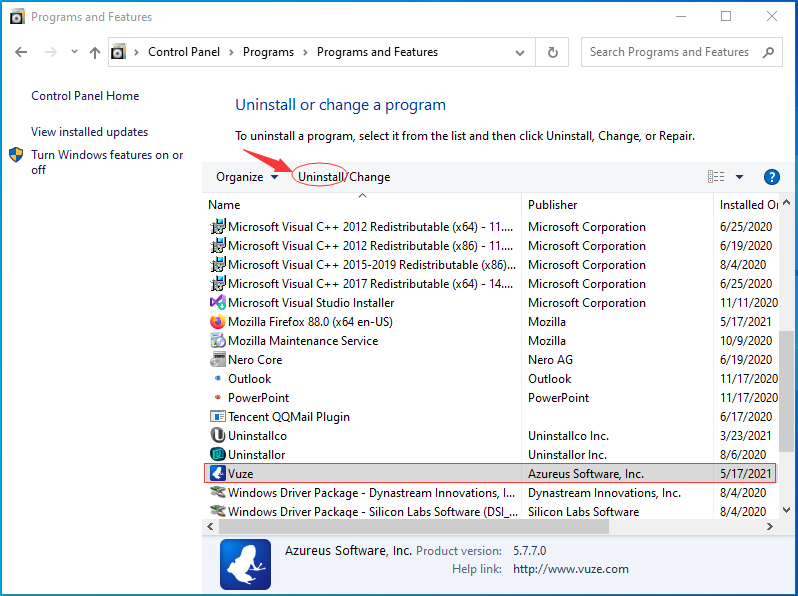Click the vertical scrollbar thumb
798x596 pixels.
[x=786, y=391]
